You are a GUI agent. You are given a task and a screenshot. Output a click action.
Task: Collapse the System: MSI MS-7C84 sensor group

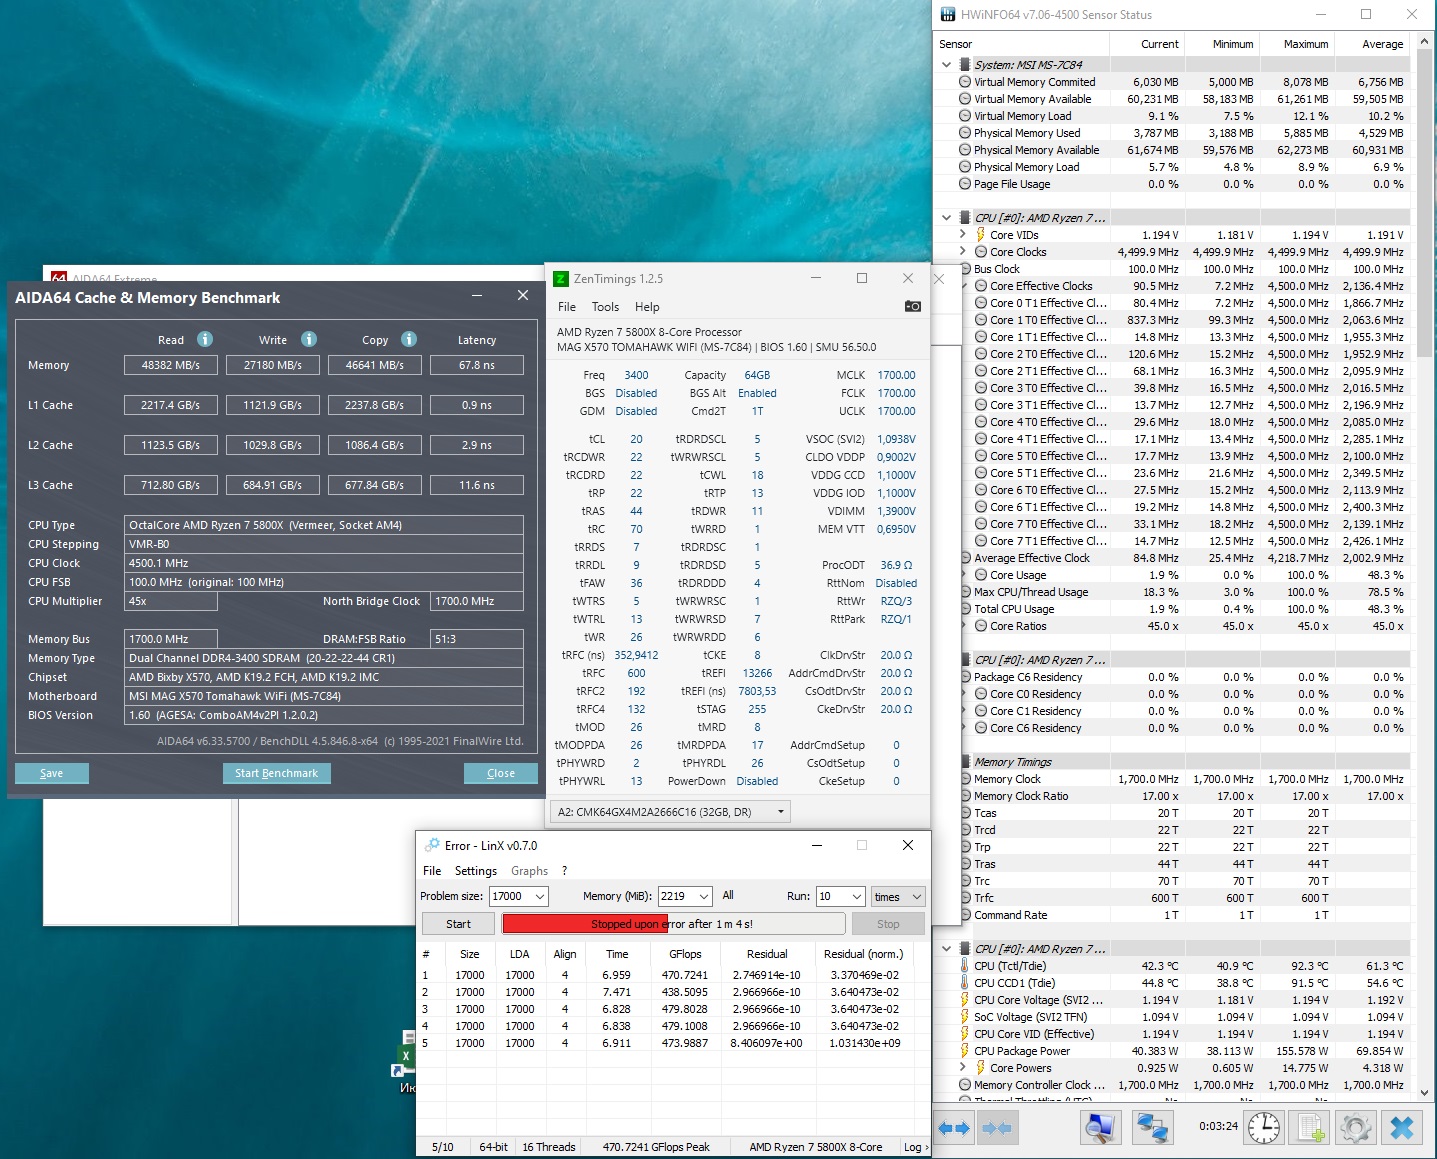click(947, 64)
